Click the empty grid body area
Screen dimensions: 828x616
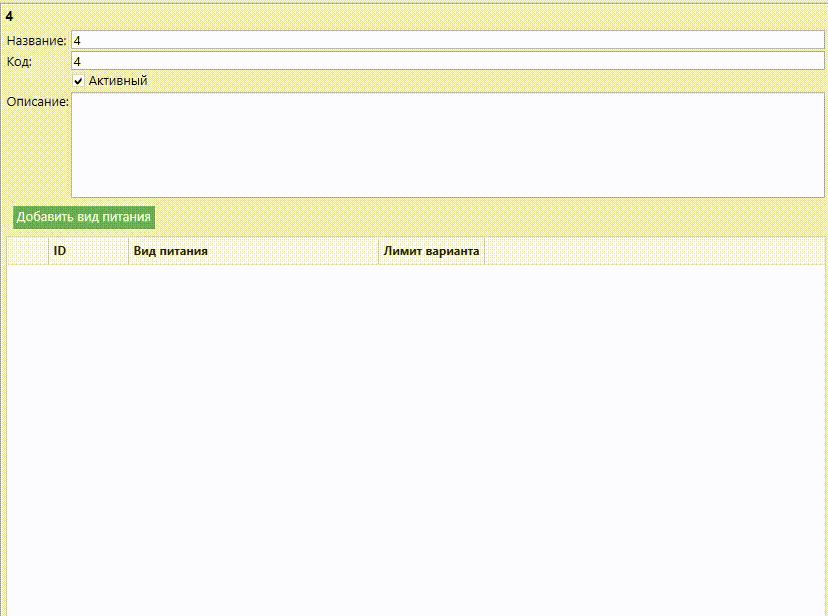(x=414, y=440)
